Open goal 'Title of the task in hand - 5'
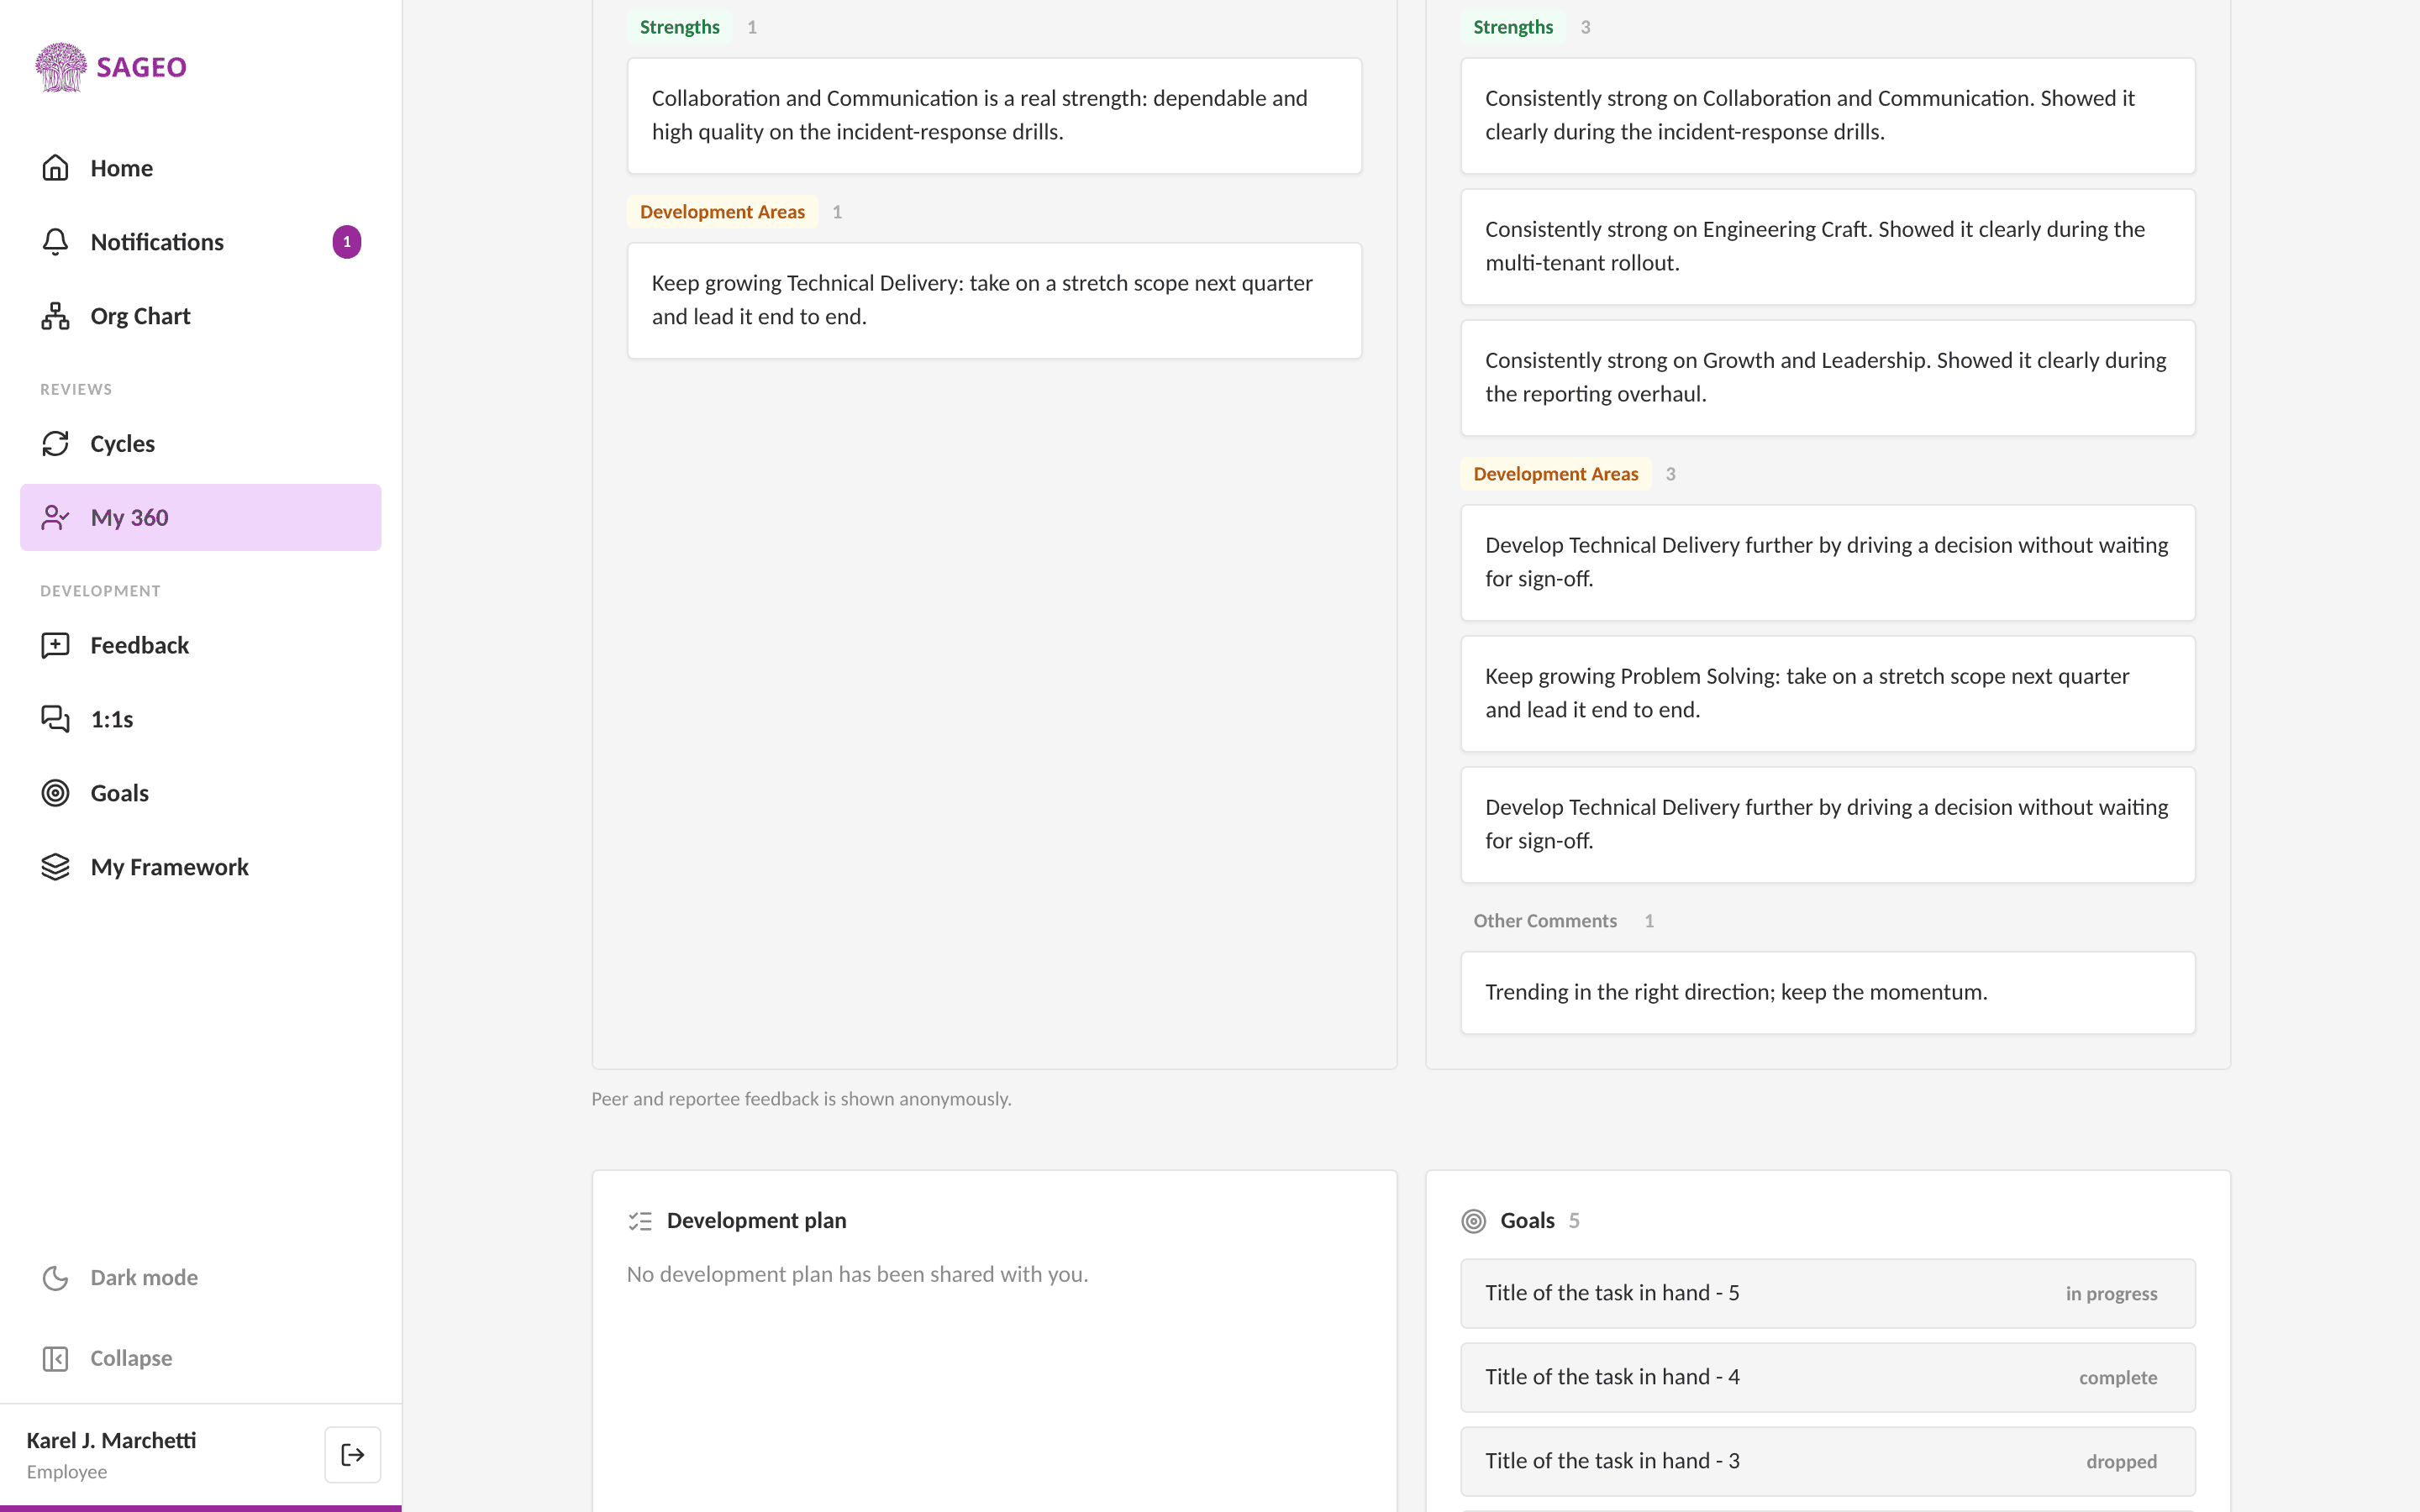Viewport: 2420px width, 1512px height. click(1827, 1293)
